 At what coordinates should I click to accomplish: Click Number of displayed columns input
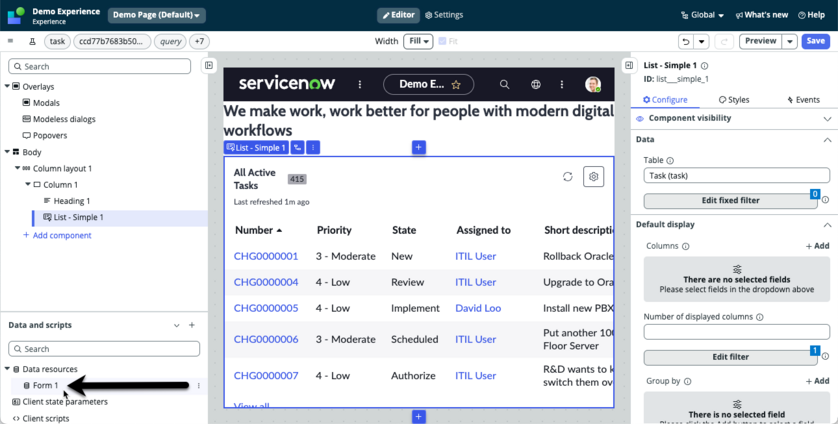(736, 332)
